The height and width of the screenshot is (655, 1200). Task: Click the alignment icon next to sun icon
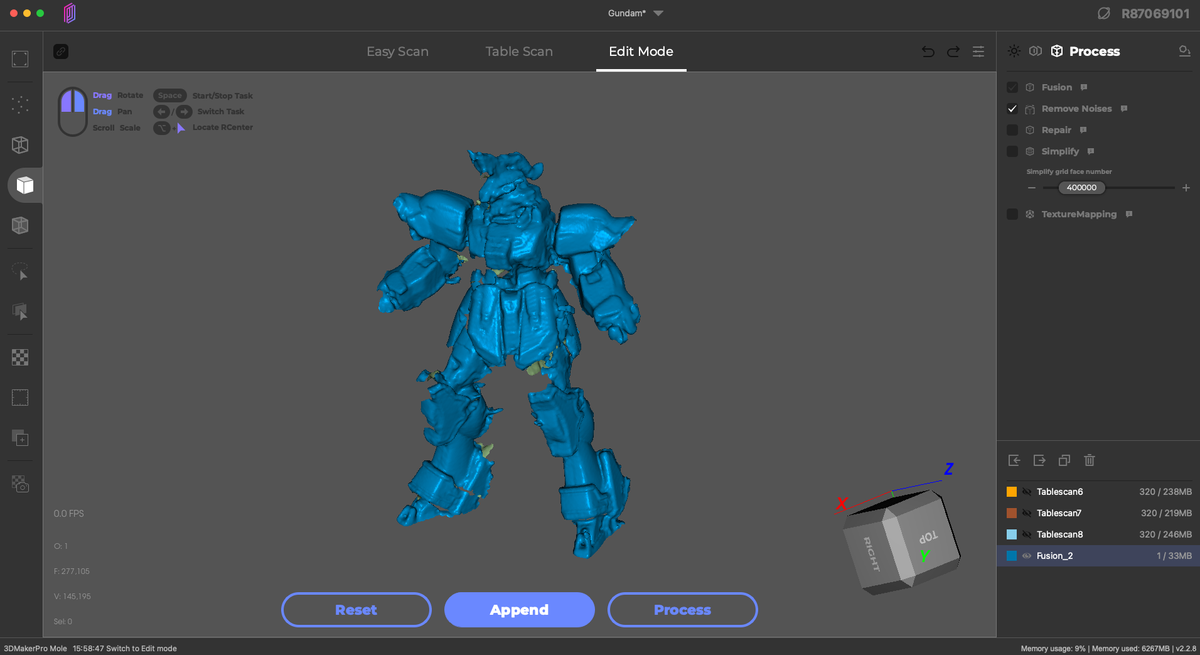point(1036,51)
